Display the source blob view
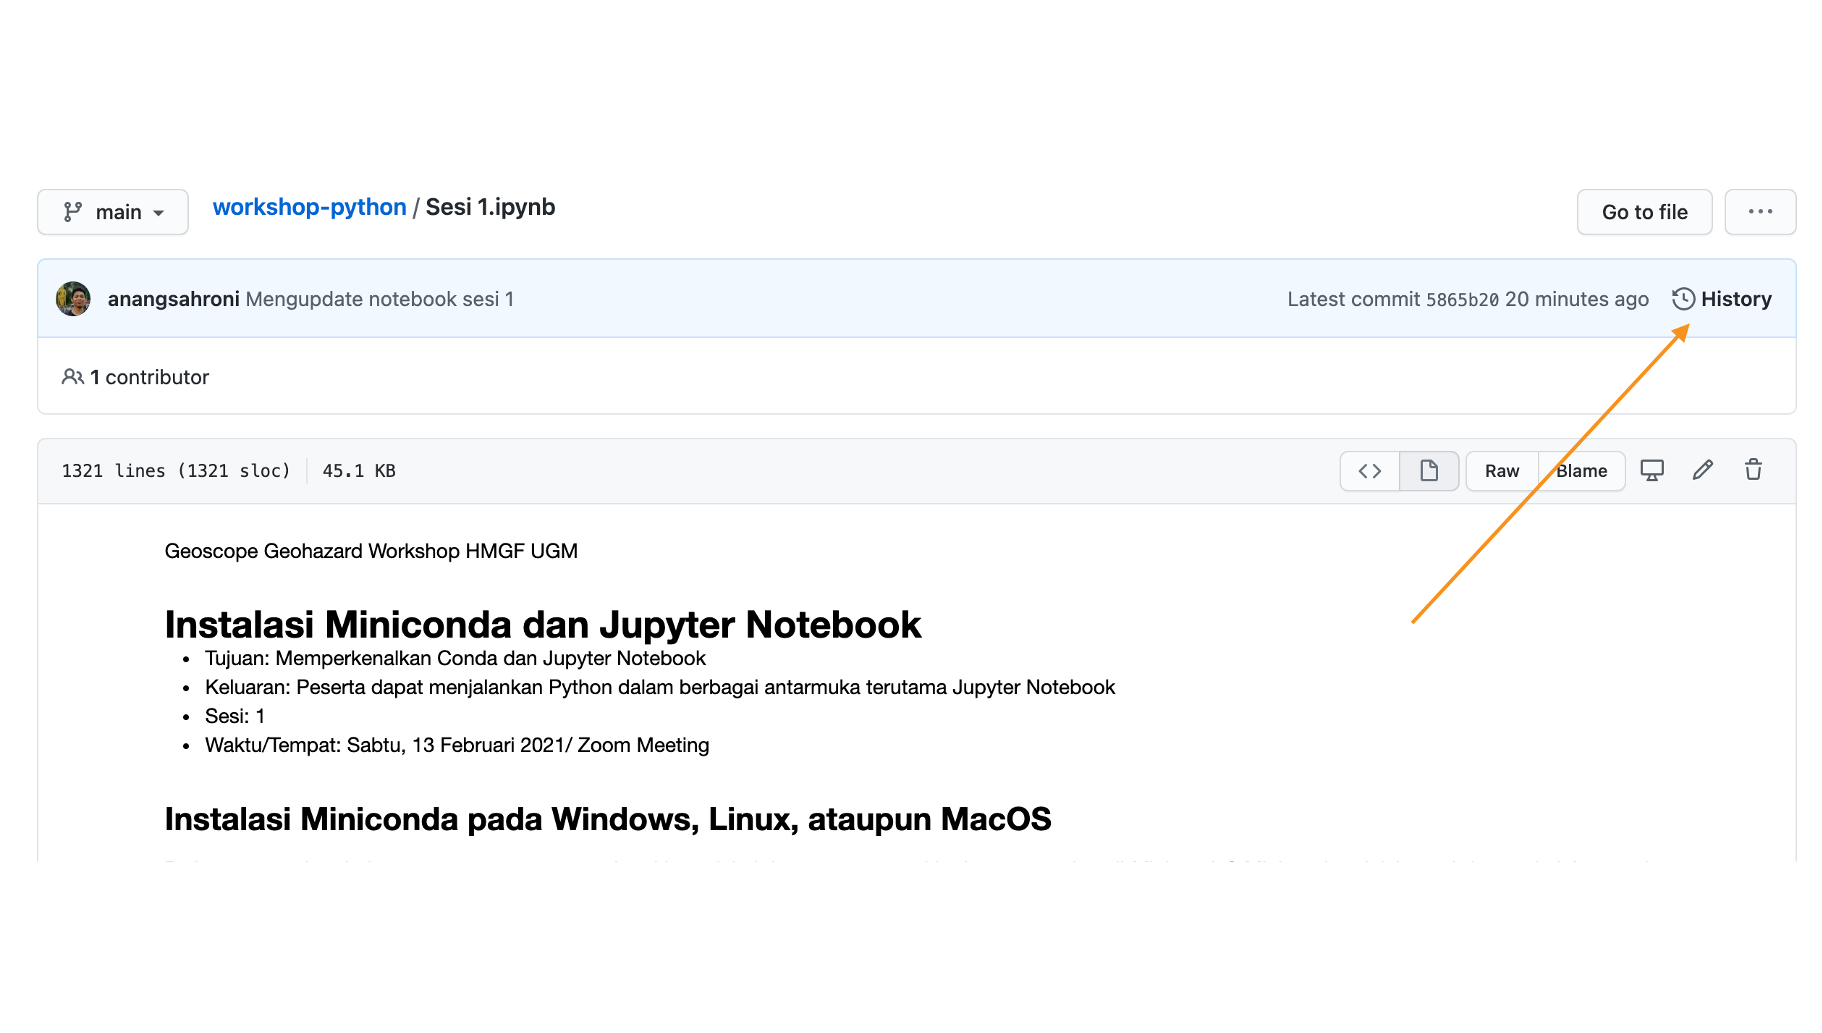 (1370, 471)
